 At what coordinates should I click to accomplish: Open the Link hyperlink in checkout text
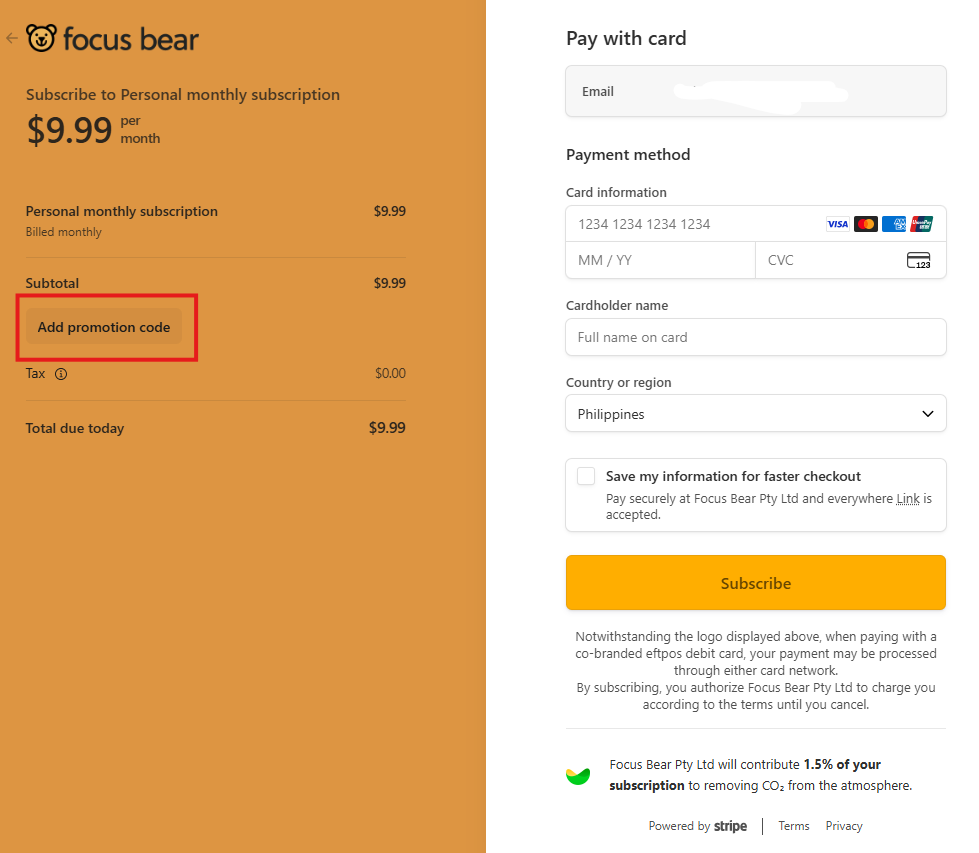(x=907, y=498)
